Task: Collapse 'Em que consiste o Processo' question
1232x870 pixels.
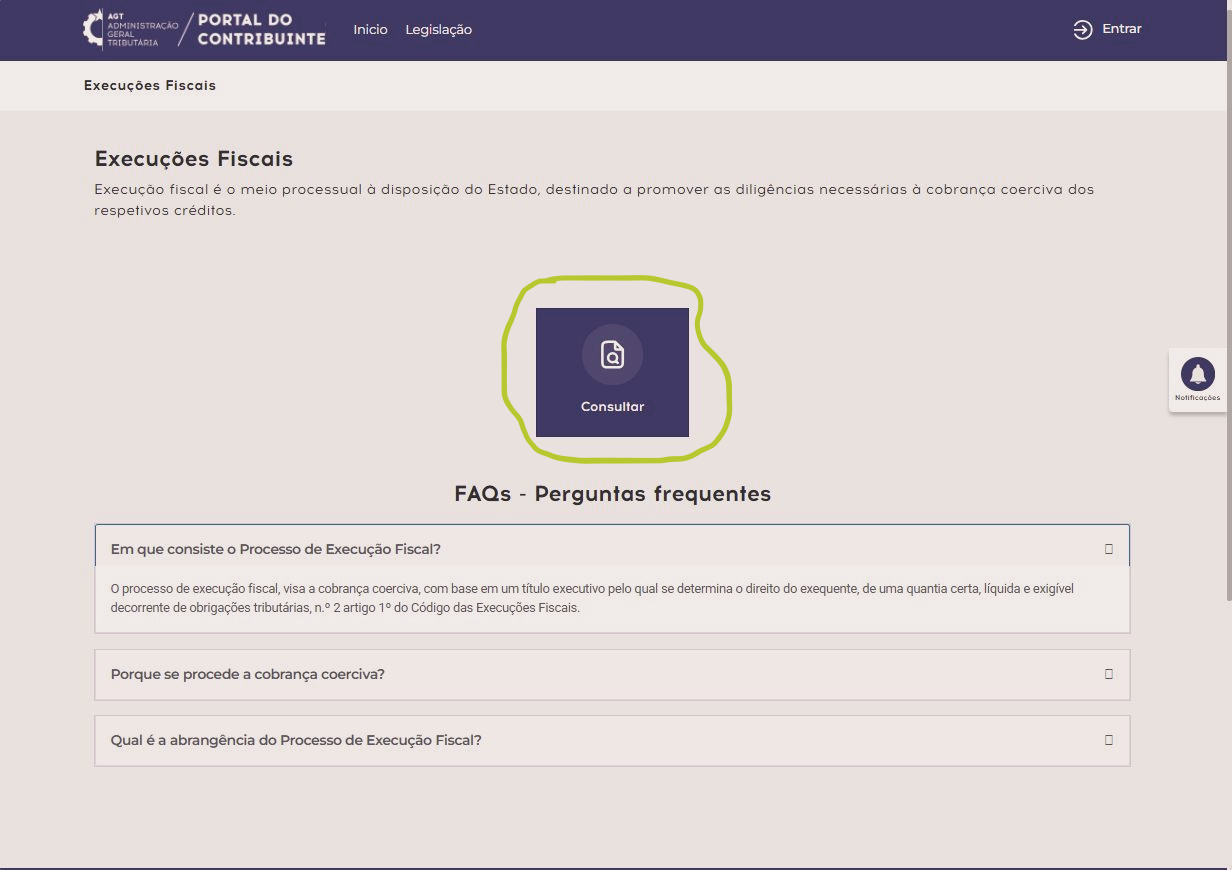Action: pos(276,549)
